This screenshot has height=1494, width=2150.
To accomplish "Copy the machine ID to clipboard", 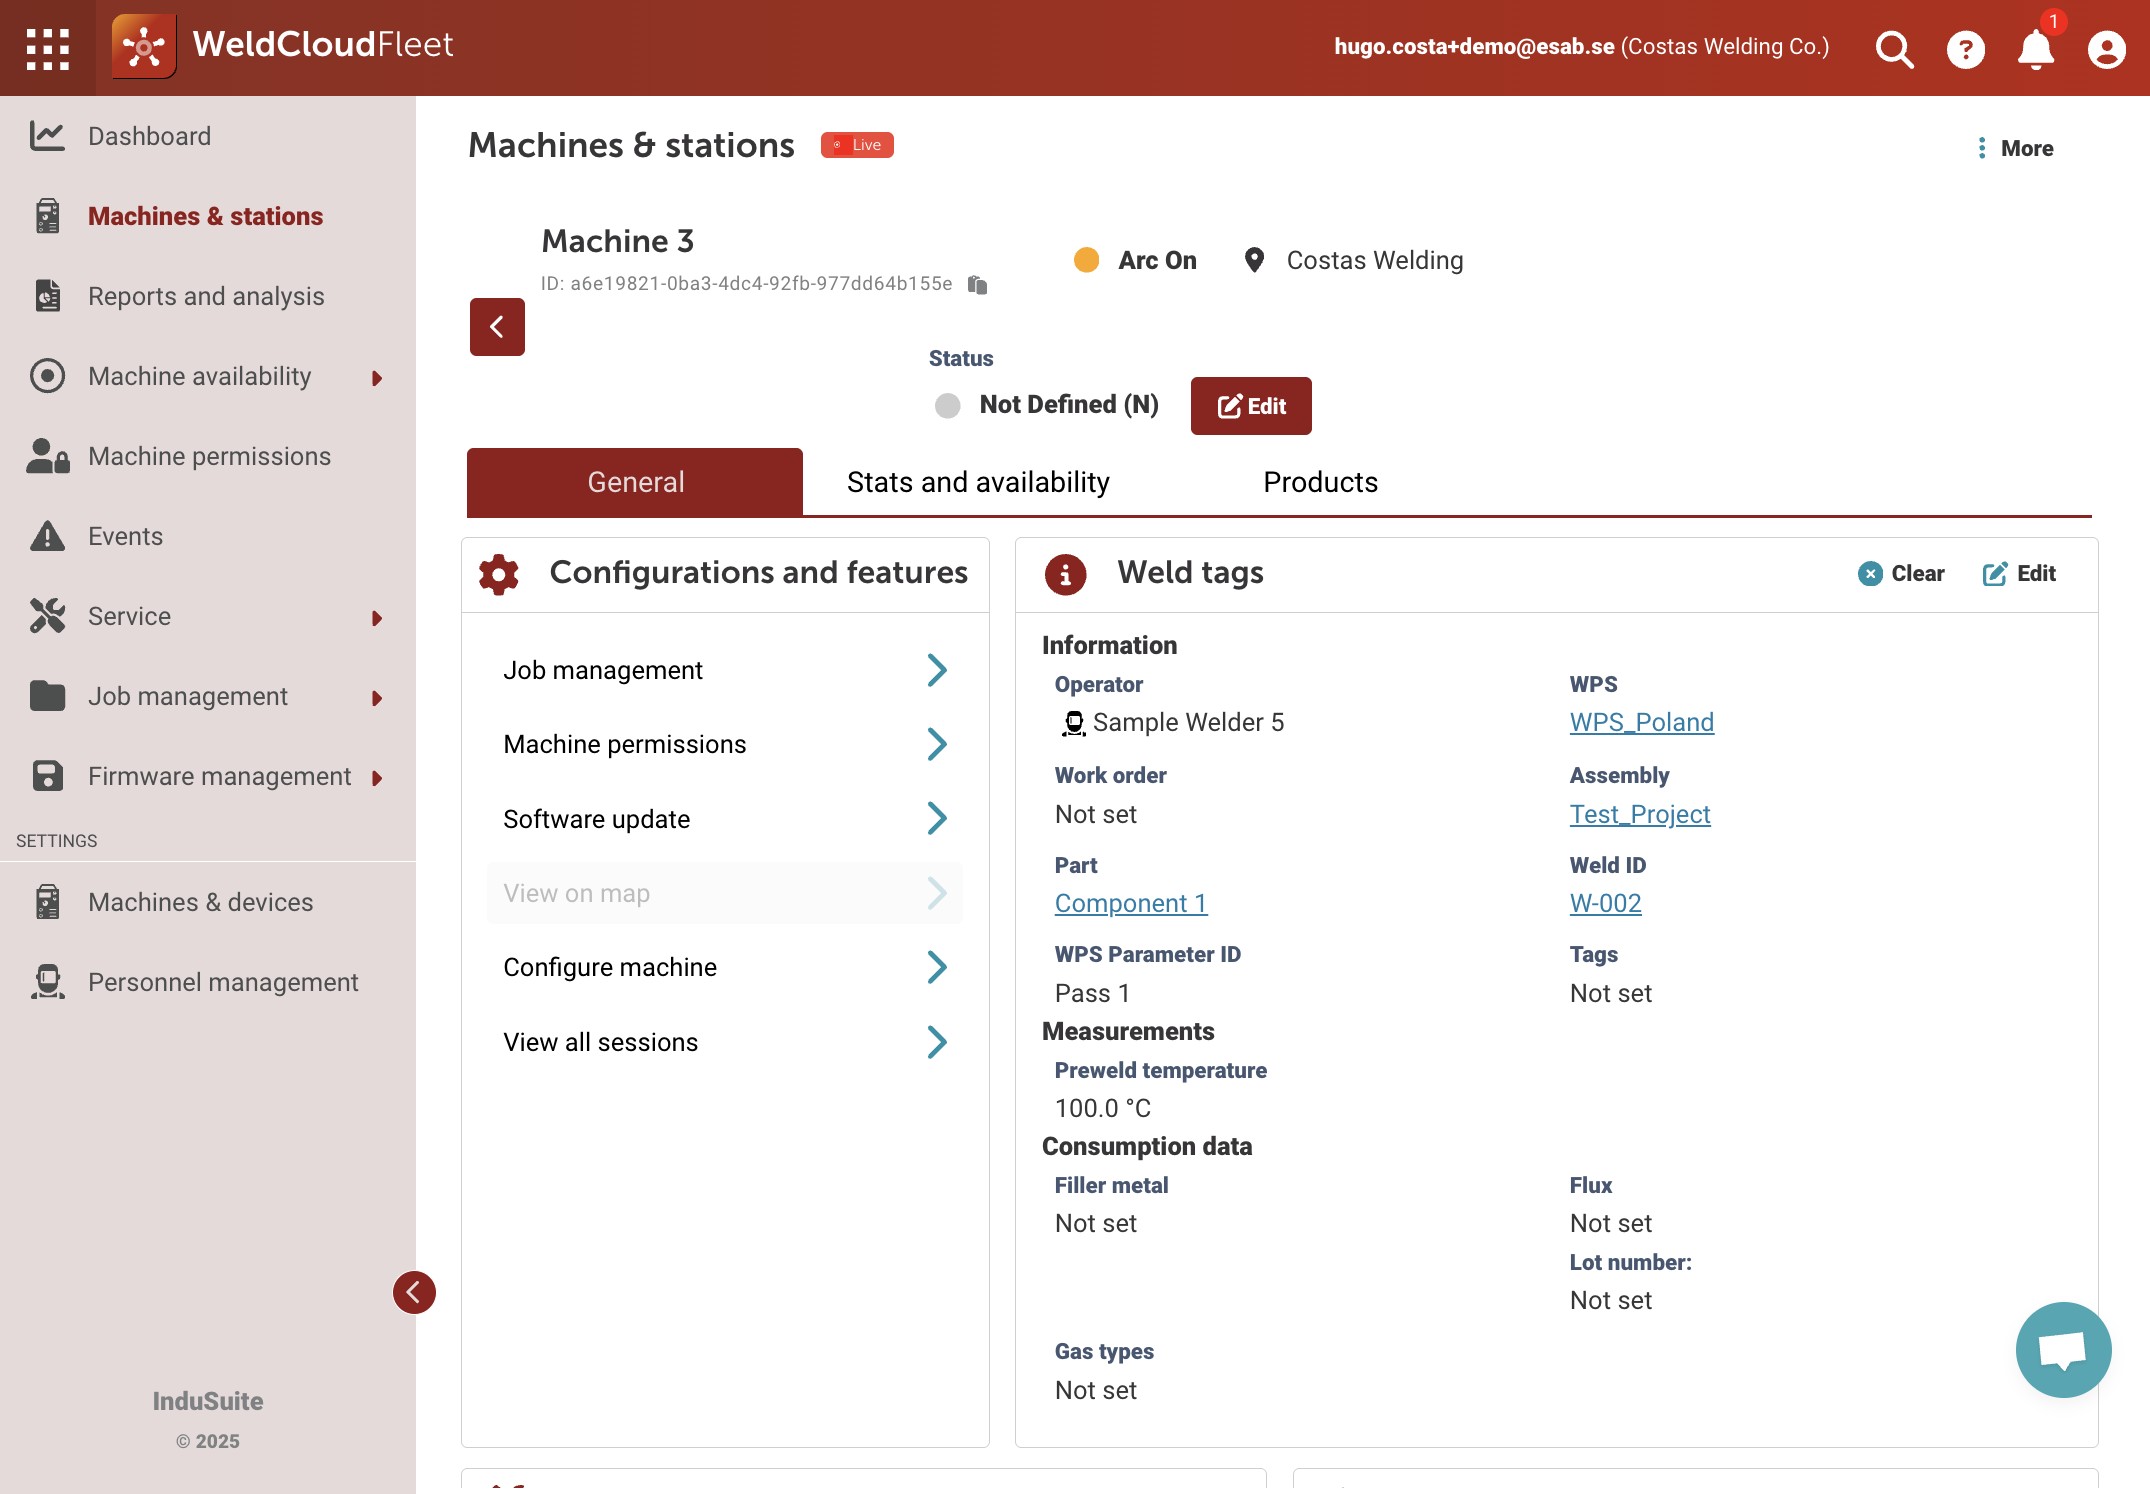I will (x=978, y=285).
